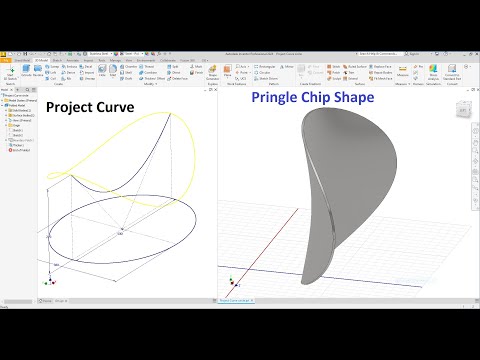Select the work Plane tool
Image resolution: width=480 pixels, height=360 pixels.
pos(227,71)
